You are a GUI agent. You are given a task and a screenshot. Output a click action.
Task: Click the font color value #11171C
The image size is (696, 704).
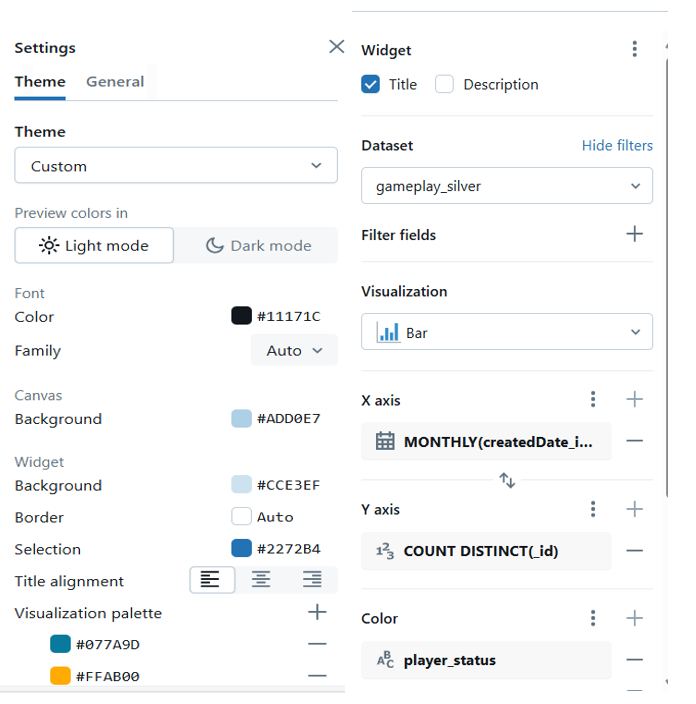pos(288,316)
